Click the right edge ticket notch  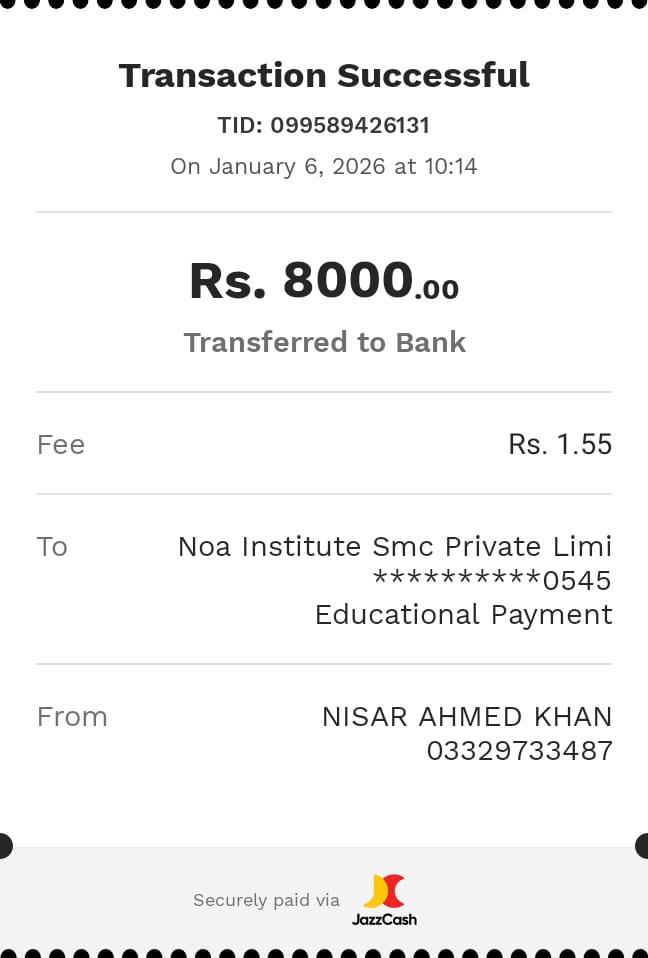click(x=643, y=846)
